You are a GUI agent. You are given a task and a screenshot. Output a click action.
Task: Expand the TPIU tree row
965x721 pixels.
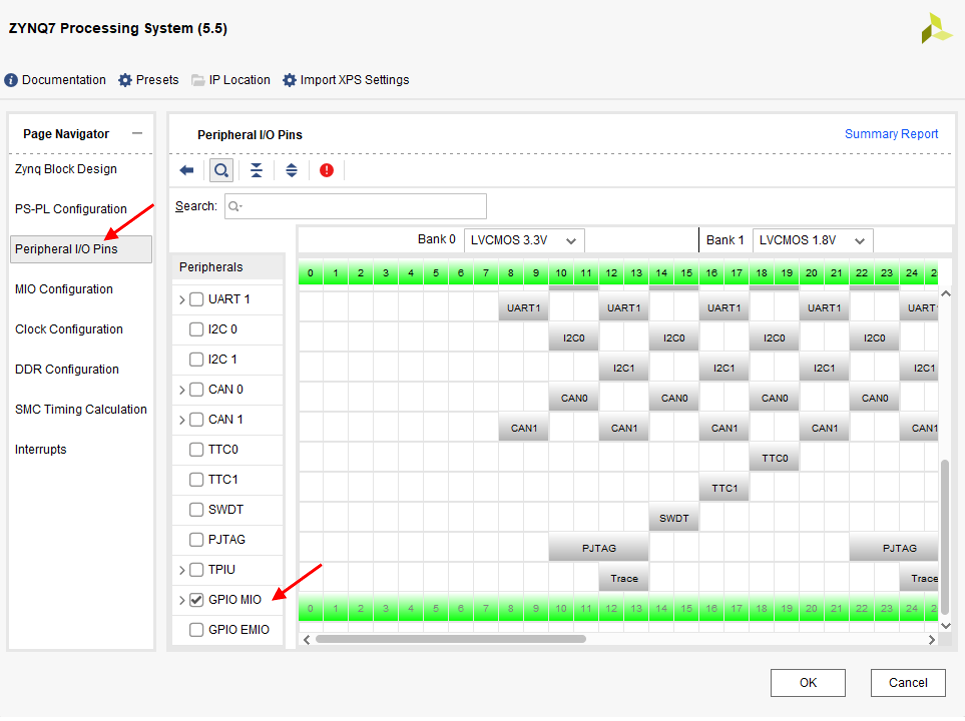[182, 570]
